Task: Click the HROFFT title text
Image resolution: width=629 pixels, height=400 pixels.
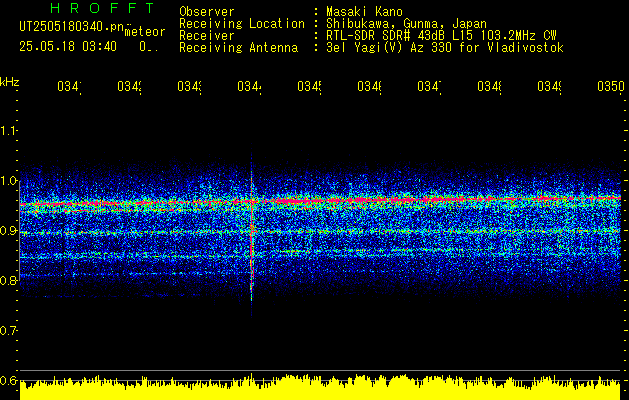Action: tap(103, 8)
